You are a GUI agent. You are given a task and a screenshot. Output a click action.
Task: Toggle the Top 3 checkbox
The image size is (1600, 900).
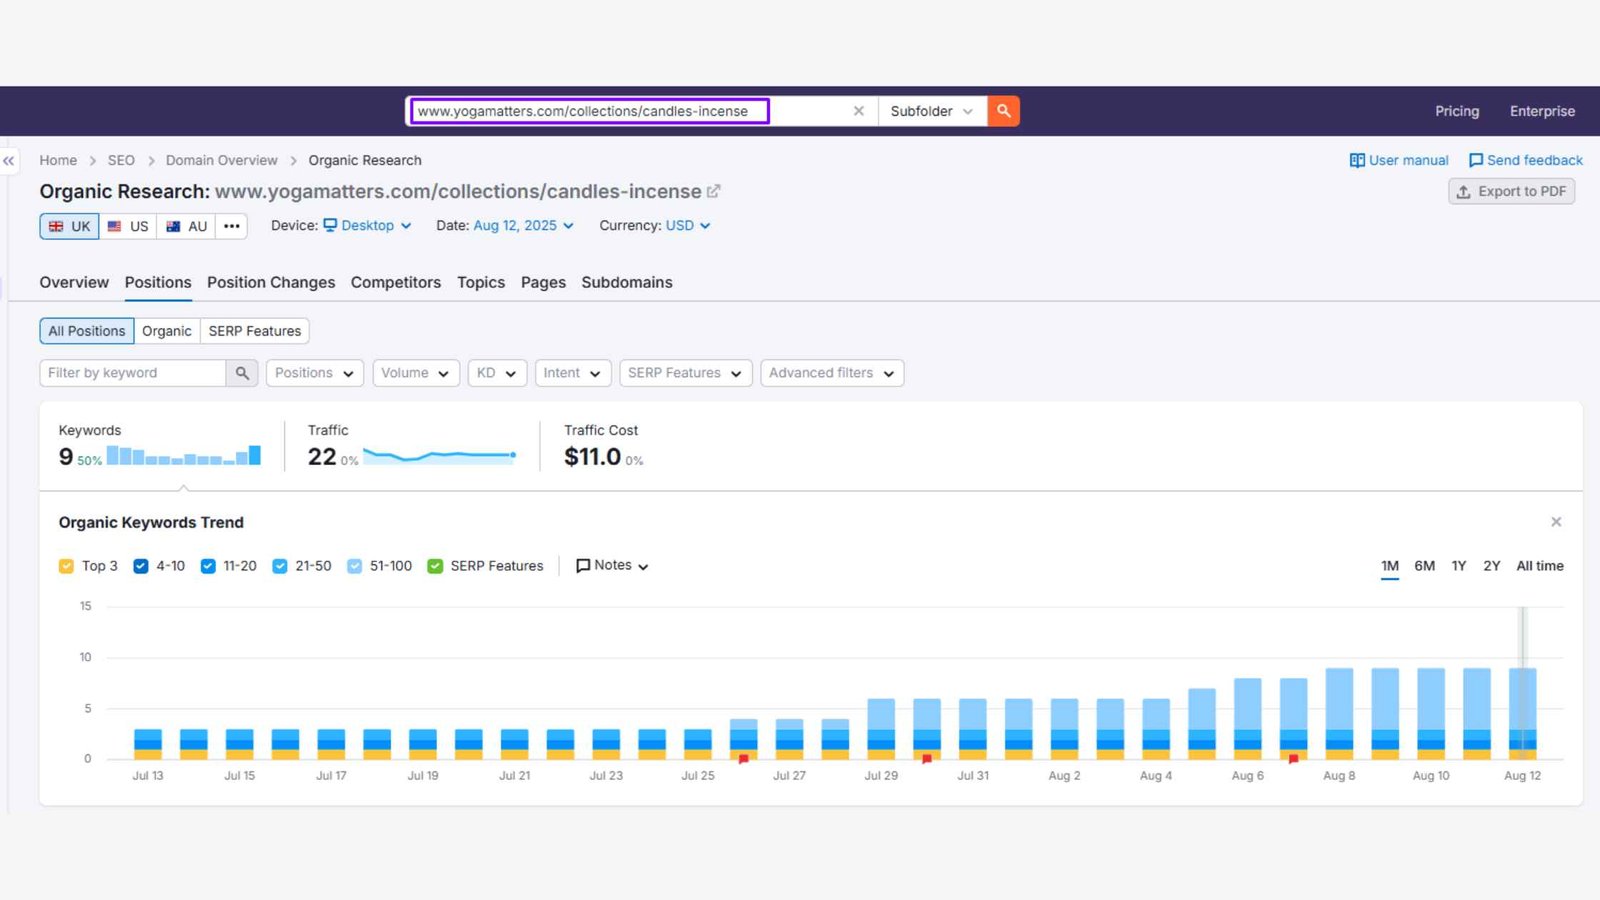pos(66,566)
